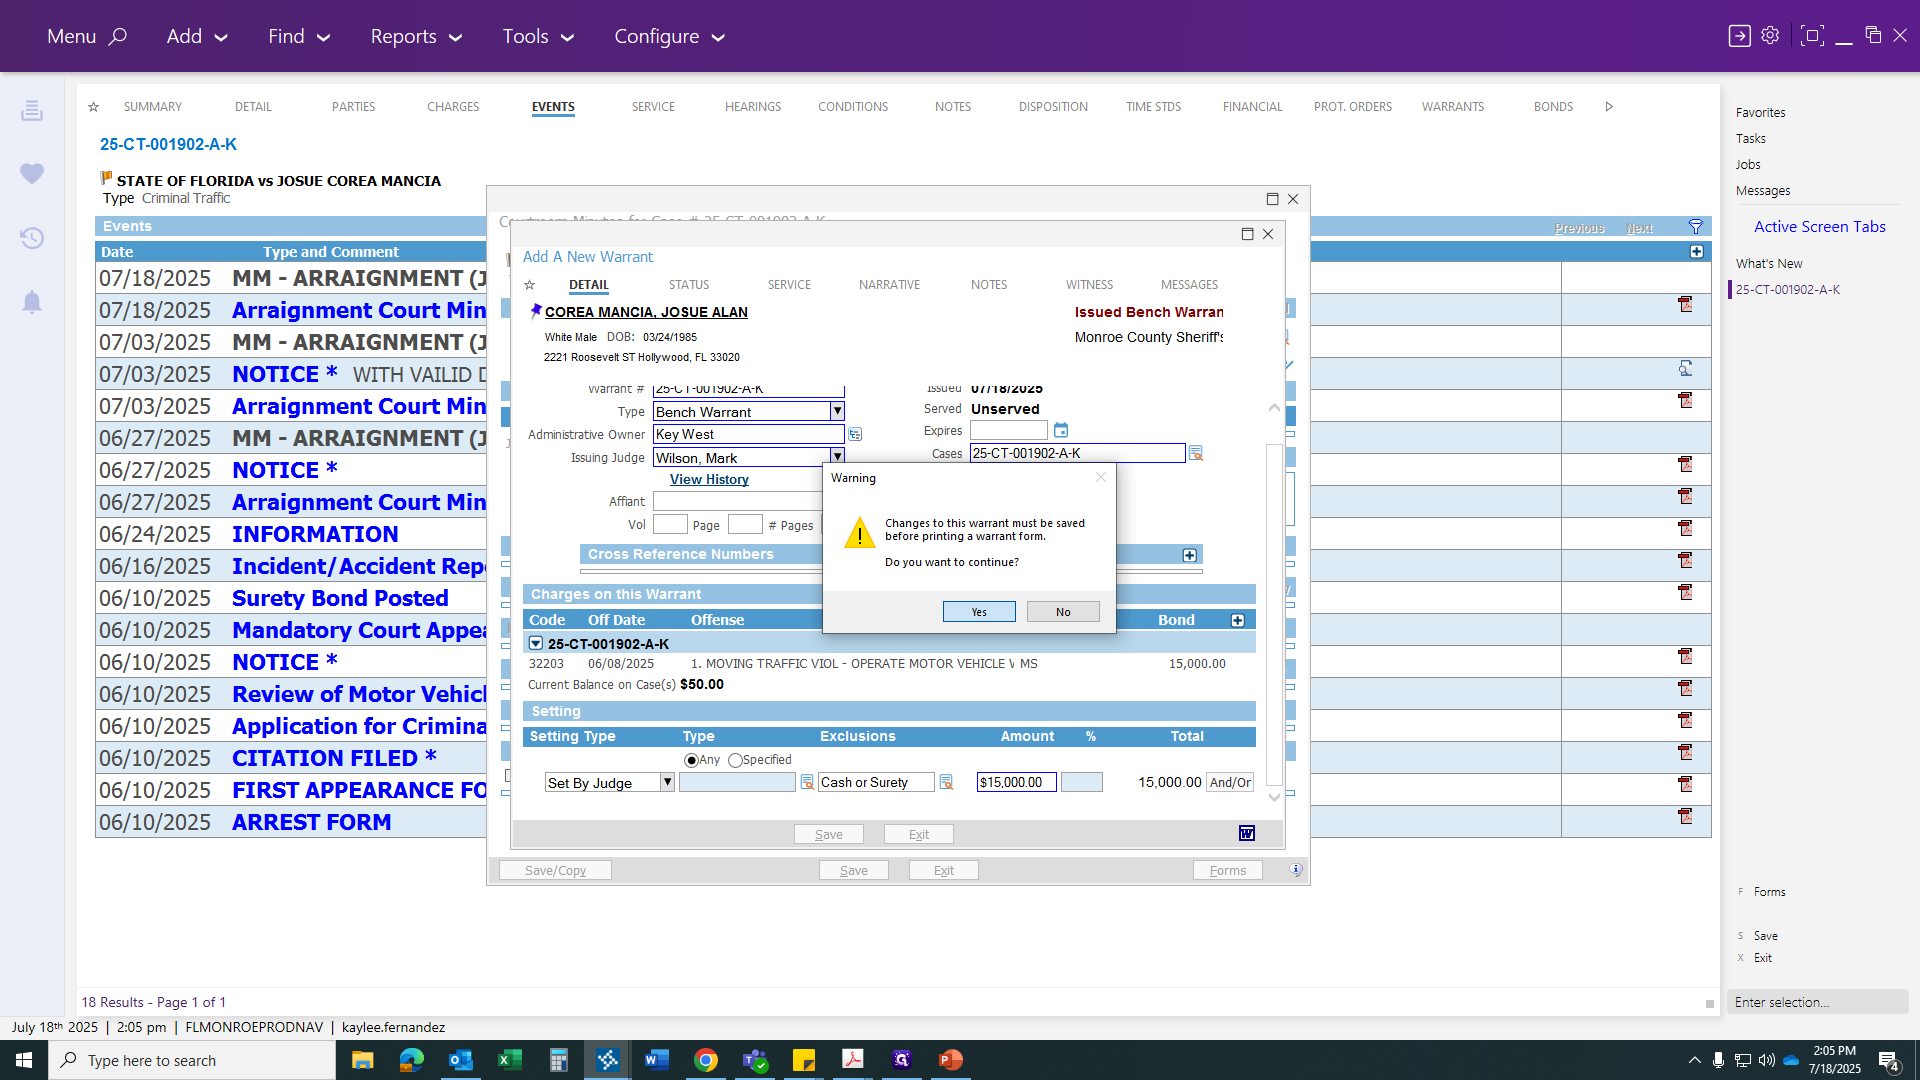Viewport: 1920px width, 1080px height.
Task: Open 25-CT-001902-A-K in Active Screen Tabs
Action: point(1787,290)
